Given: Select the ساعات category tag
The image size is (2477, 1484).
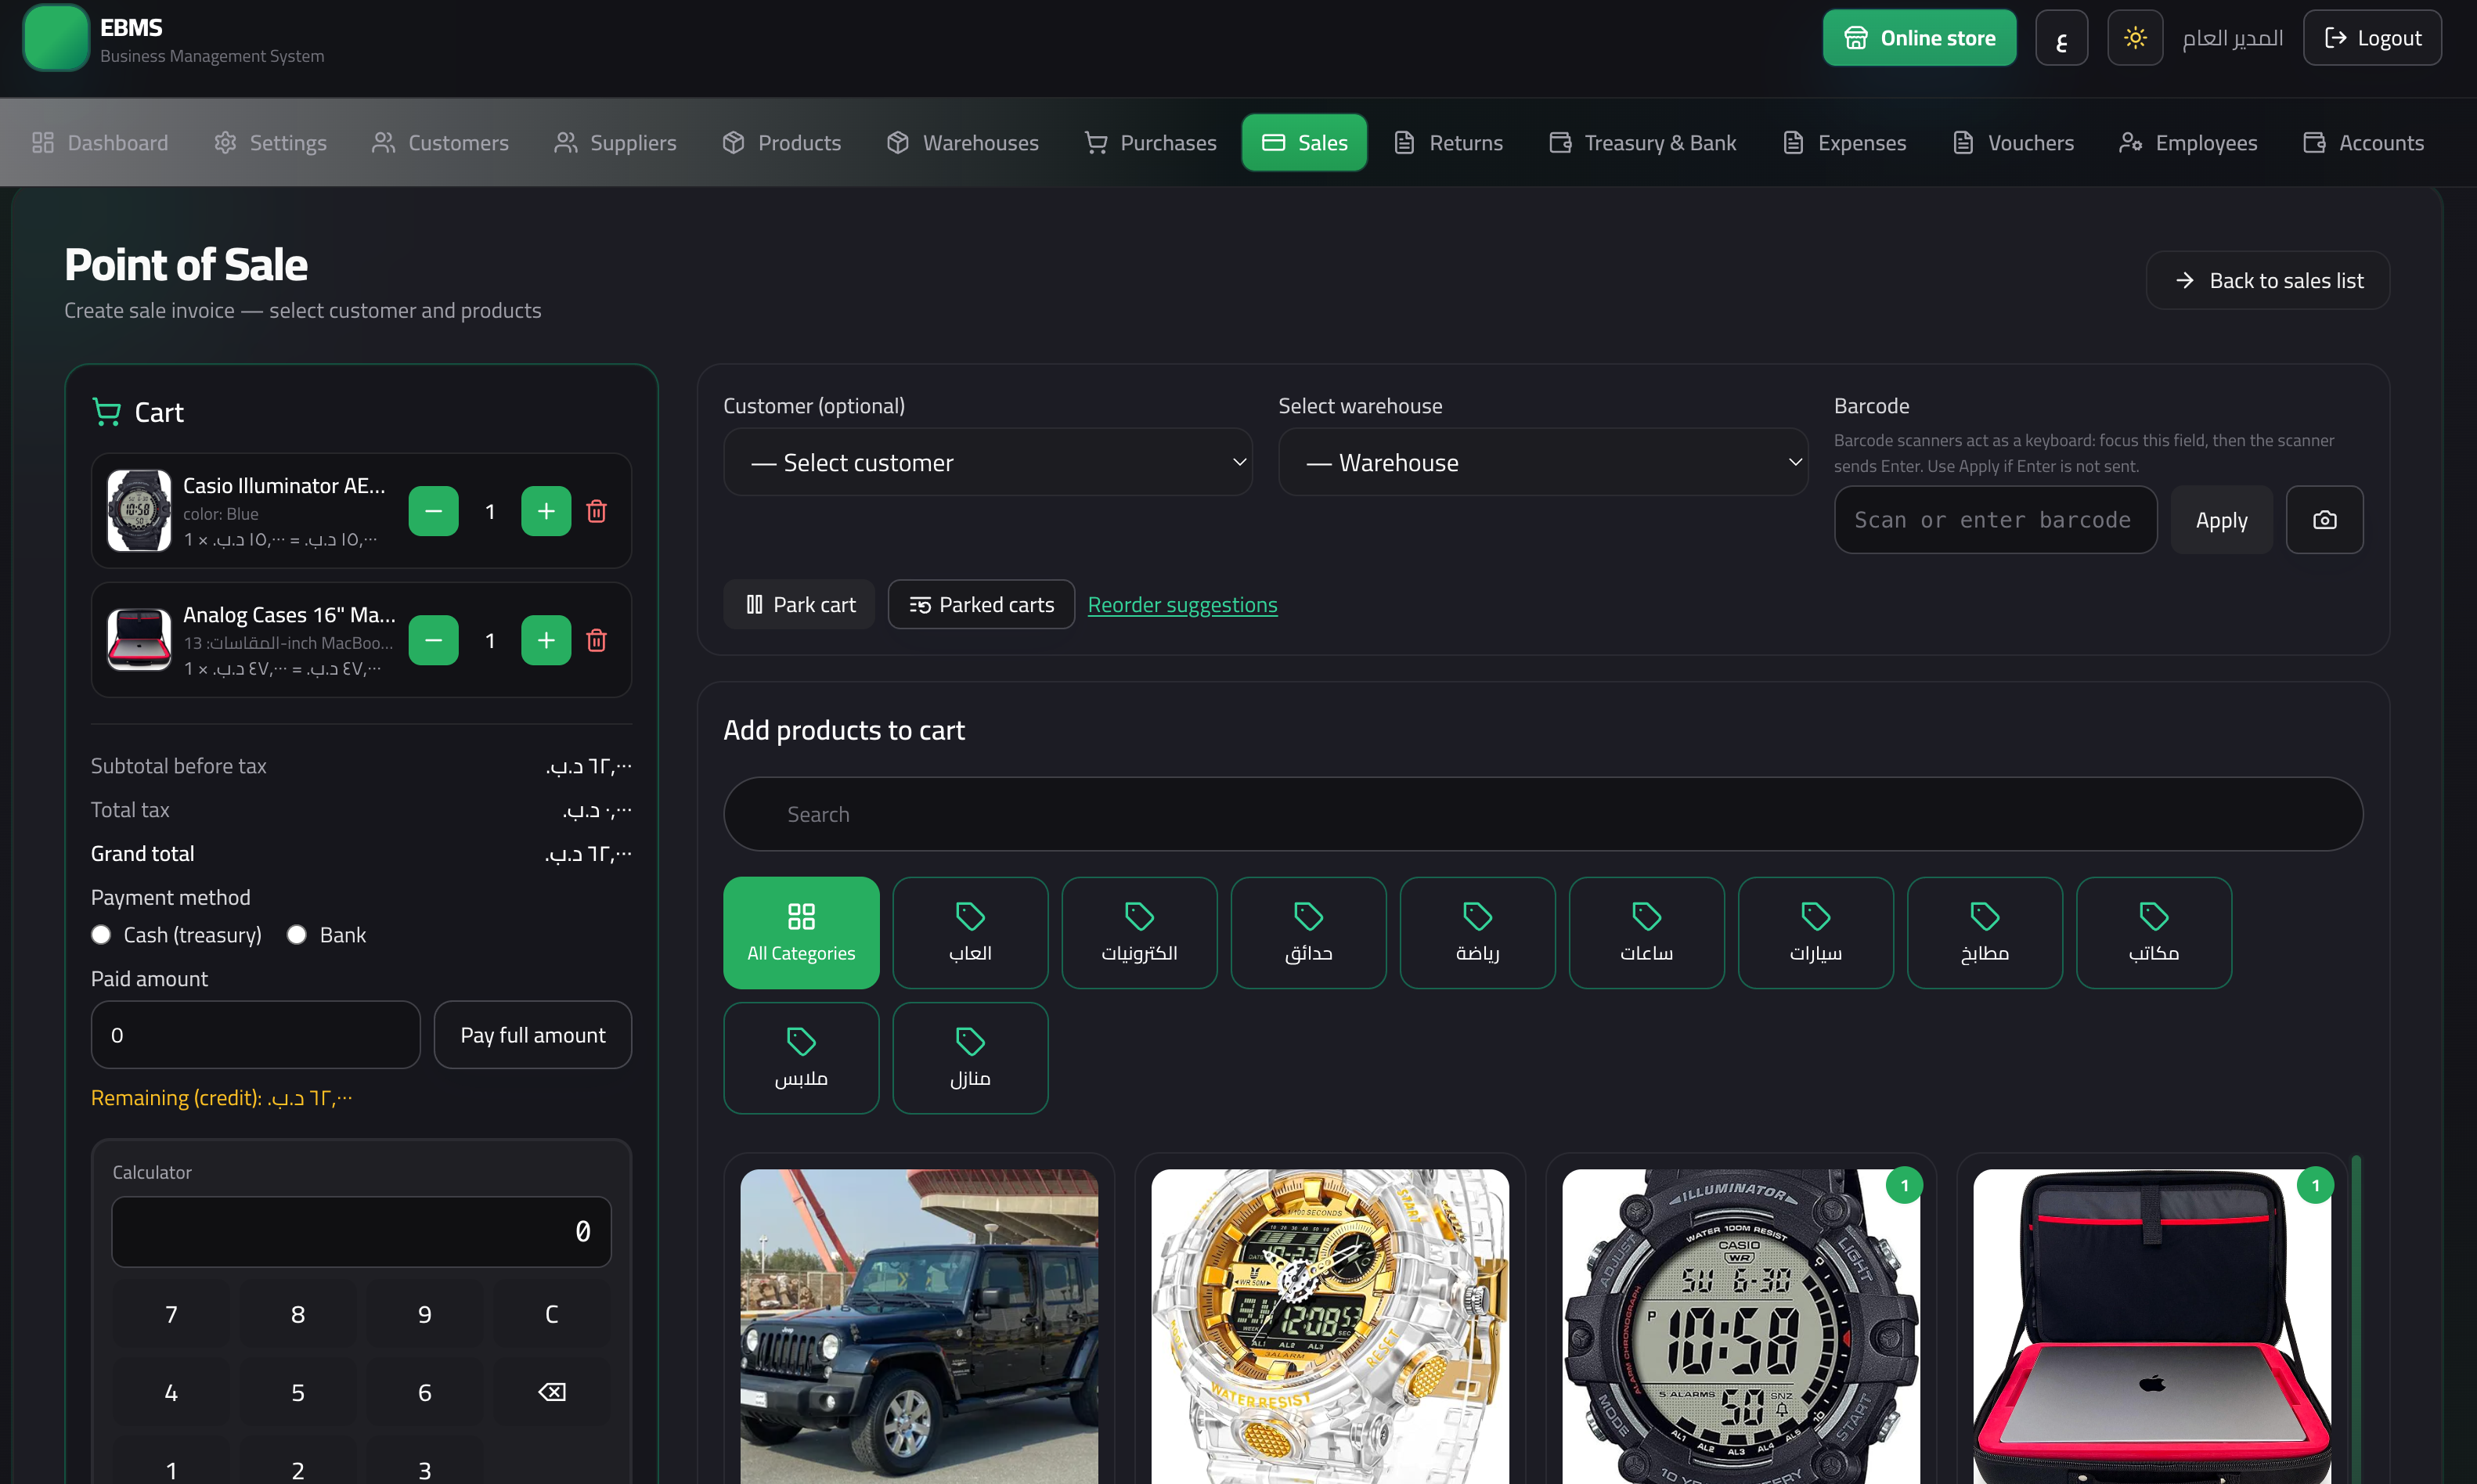Looking at the screenshot, I should click(1646, 933).
